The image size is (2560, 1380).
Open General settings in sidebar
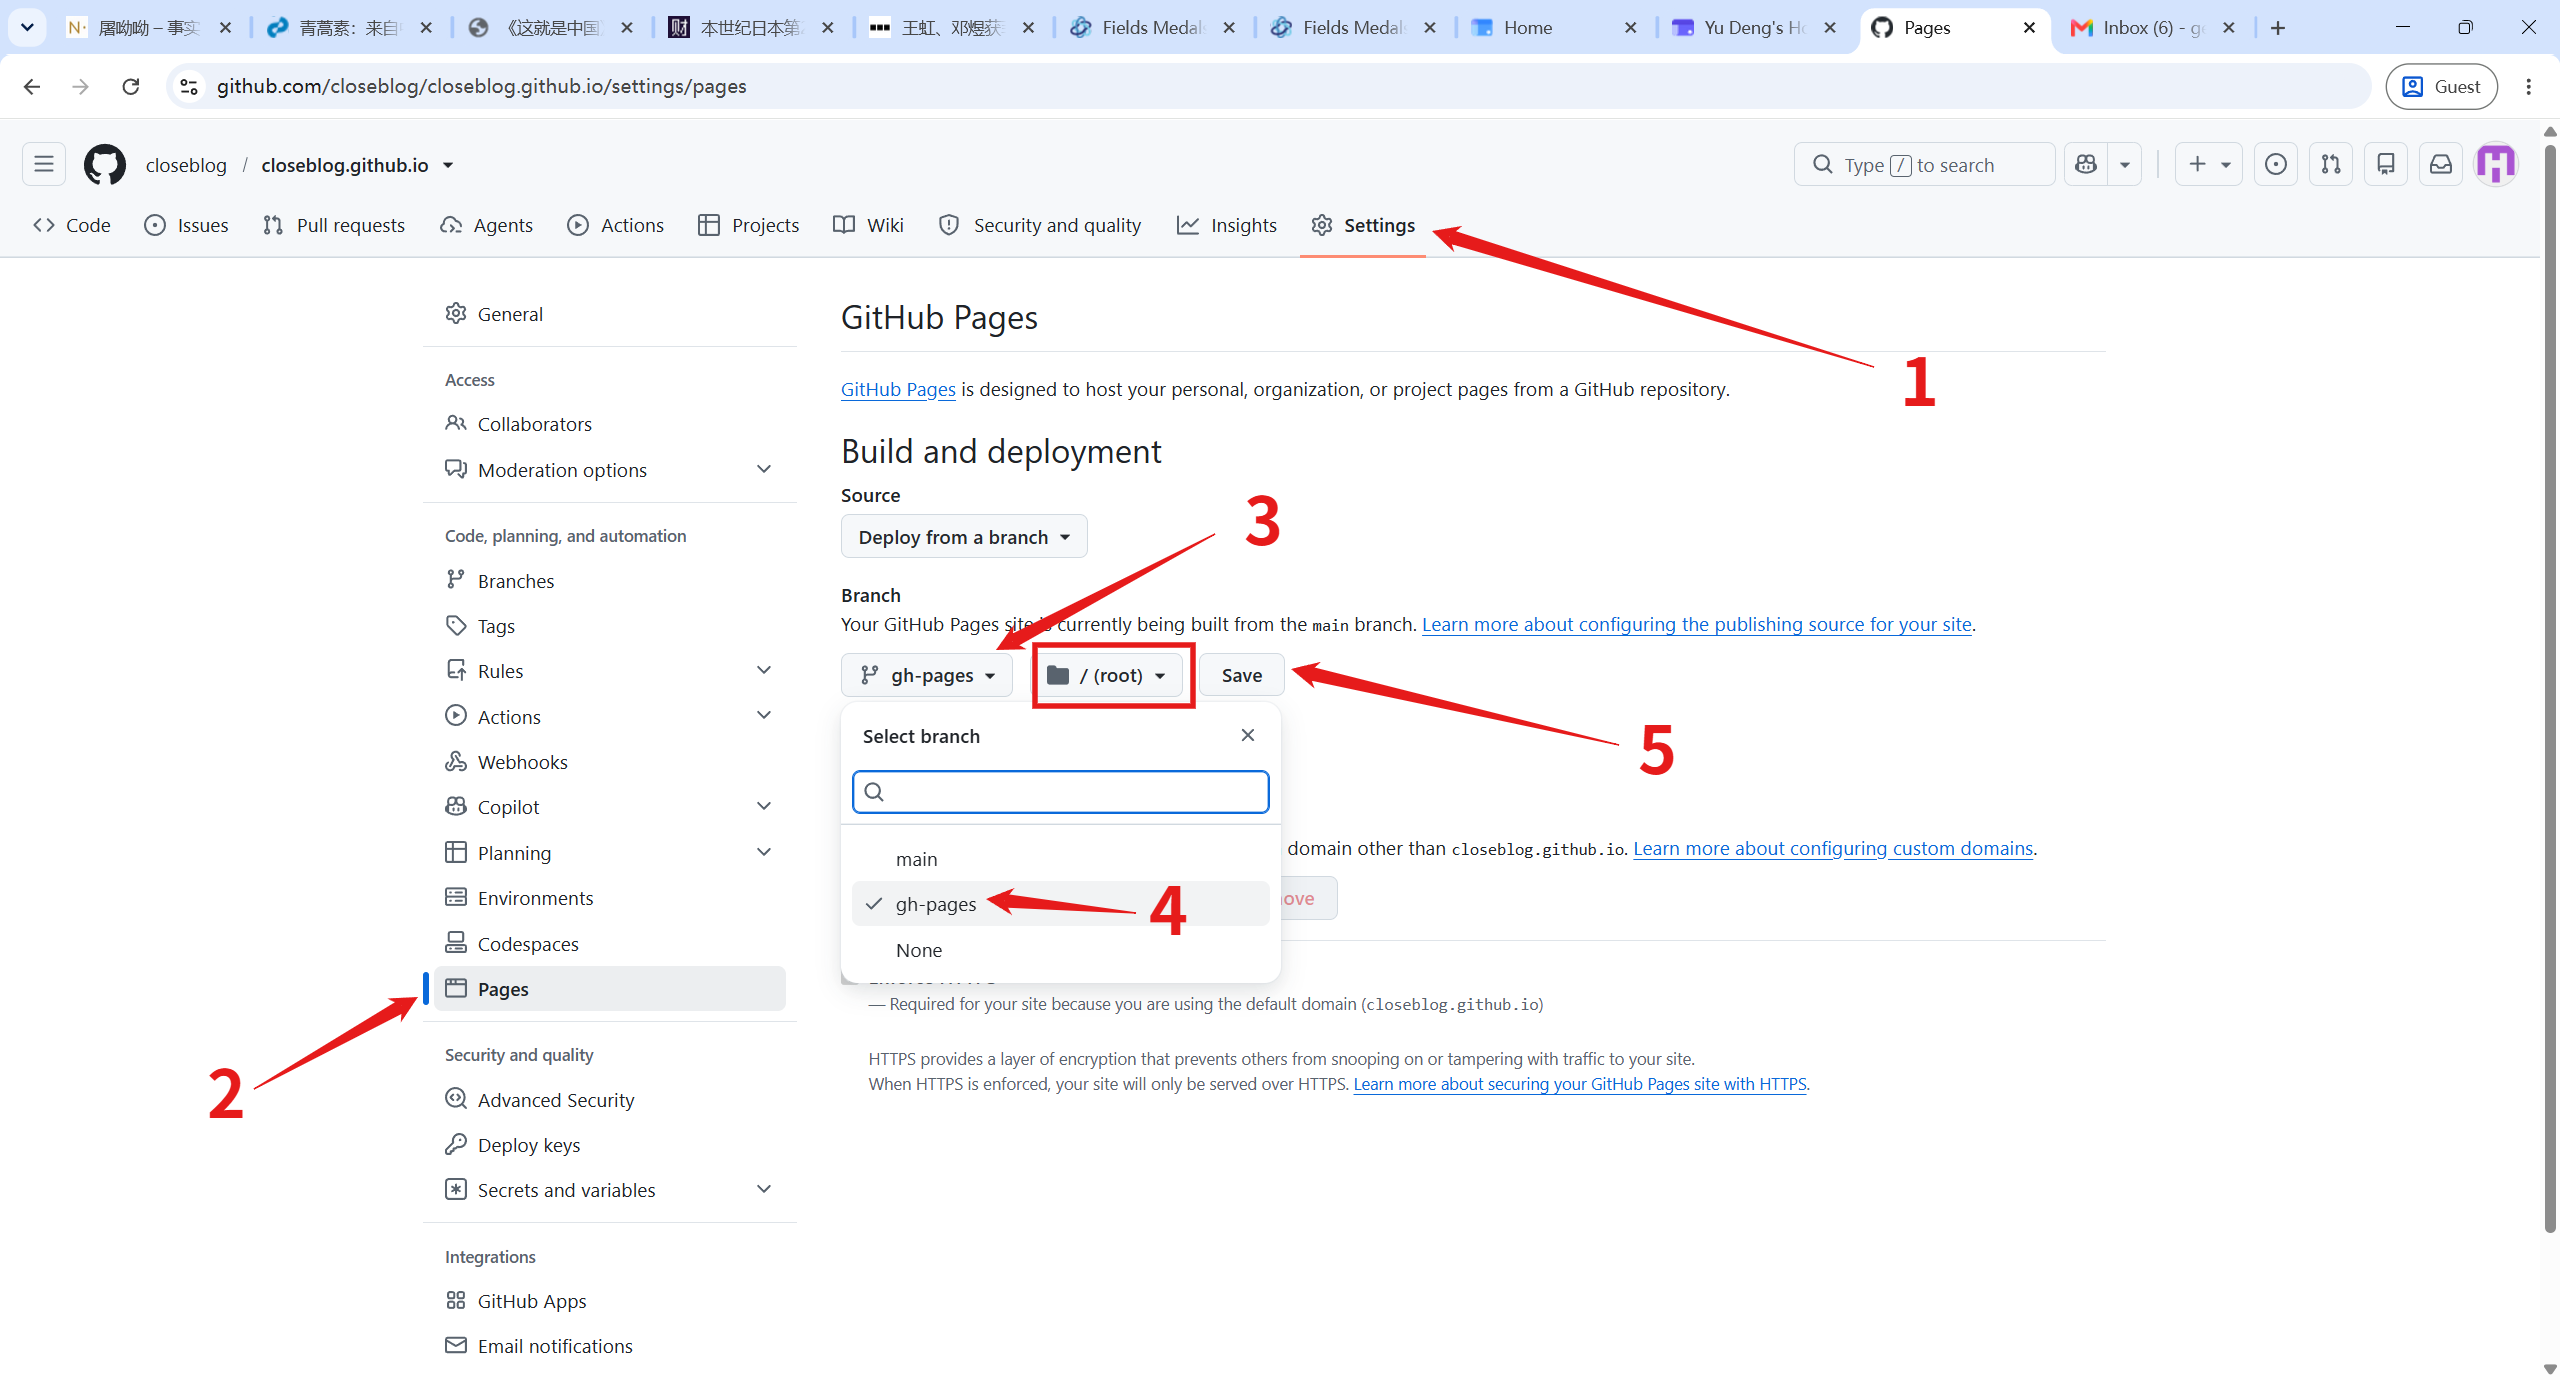(x=610, y=314)
